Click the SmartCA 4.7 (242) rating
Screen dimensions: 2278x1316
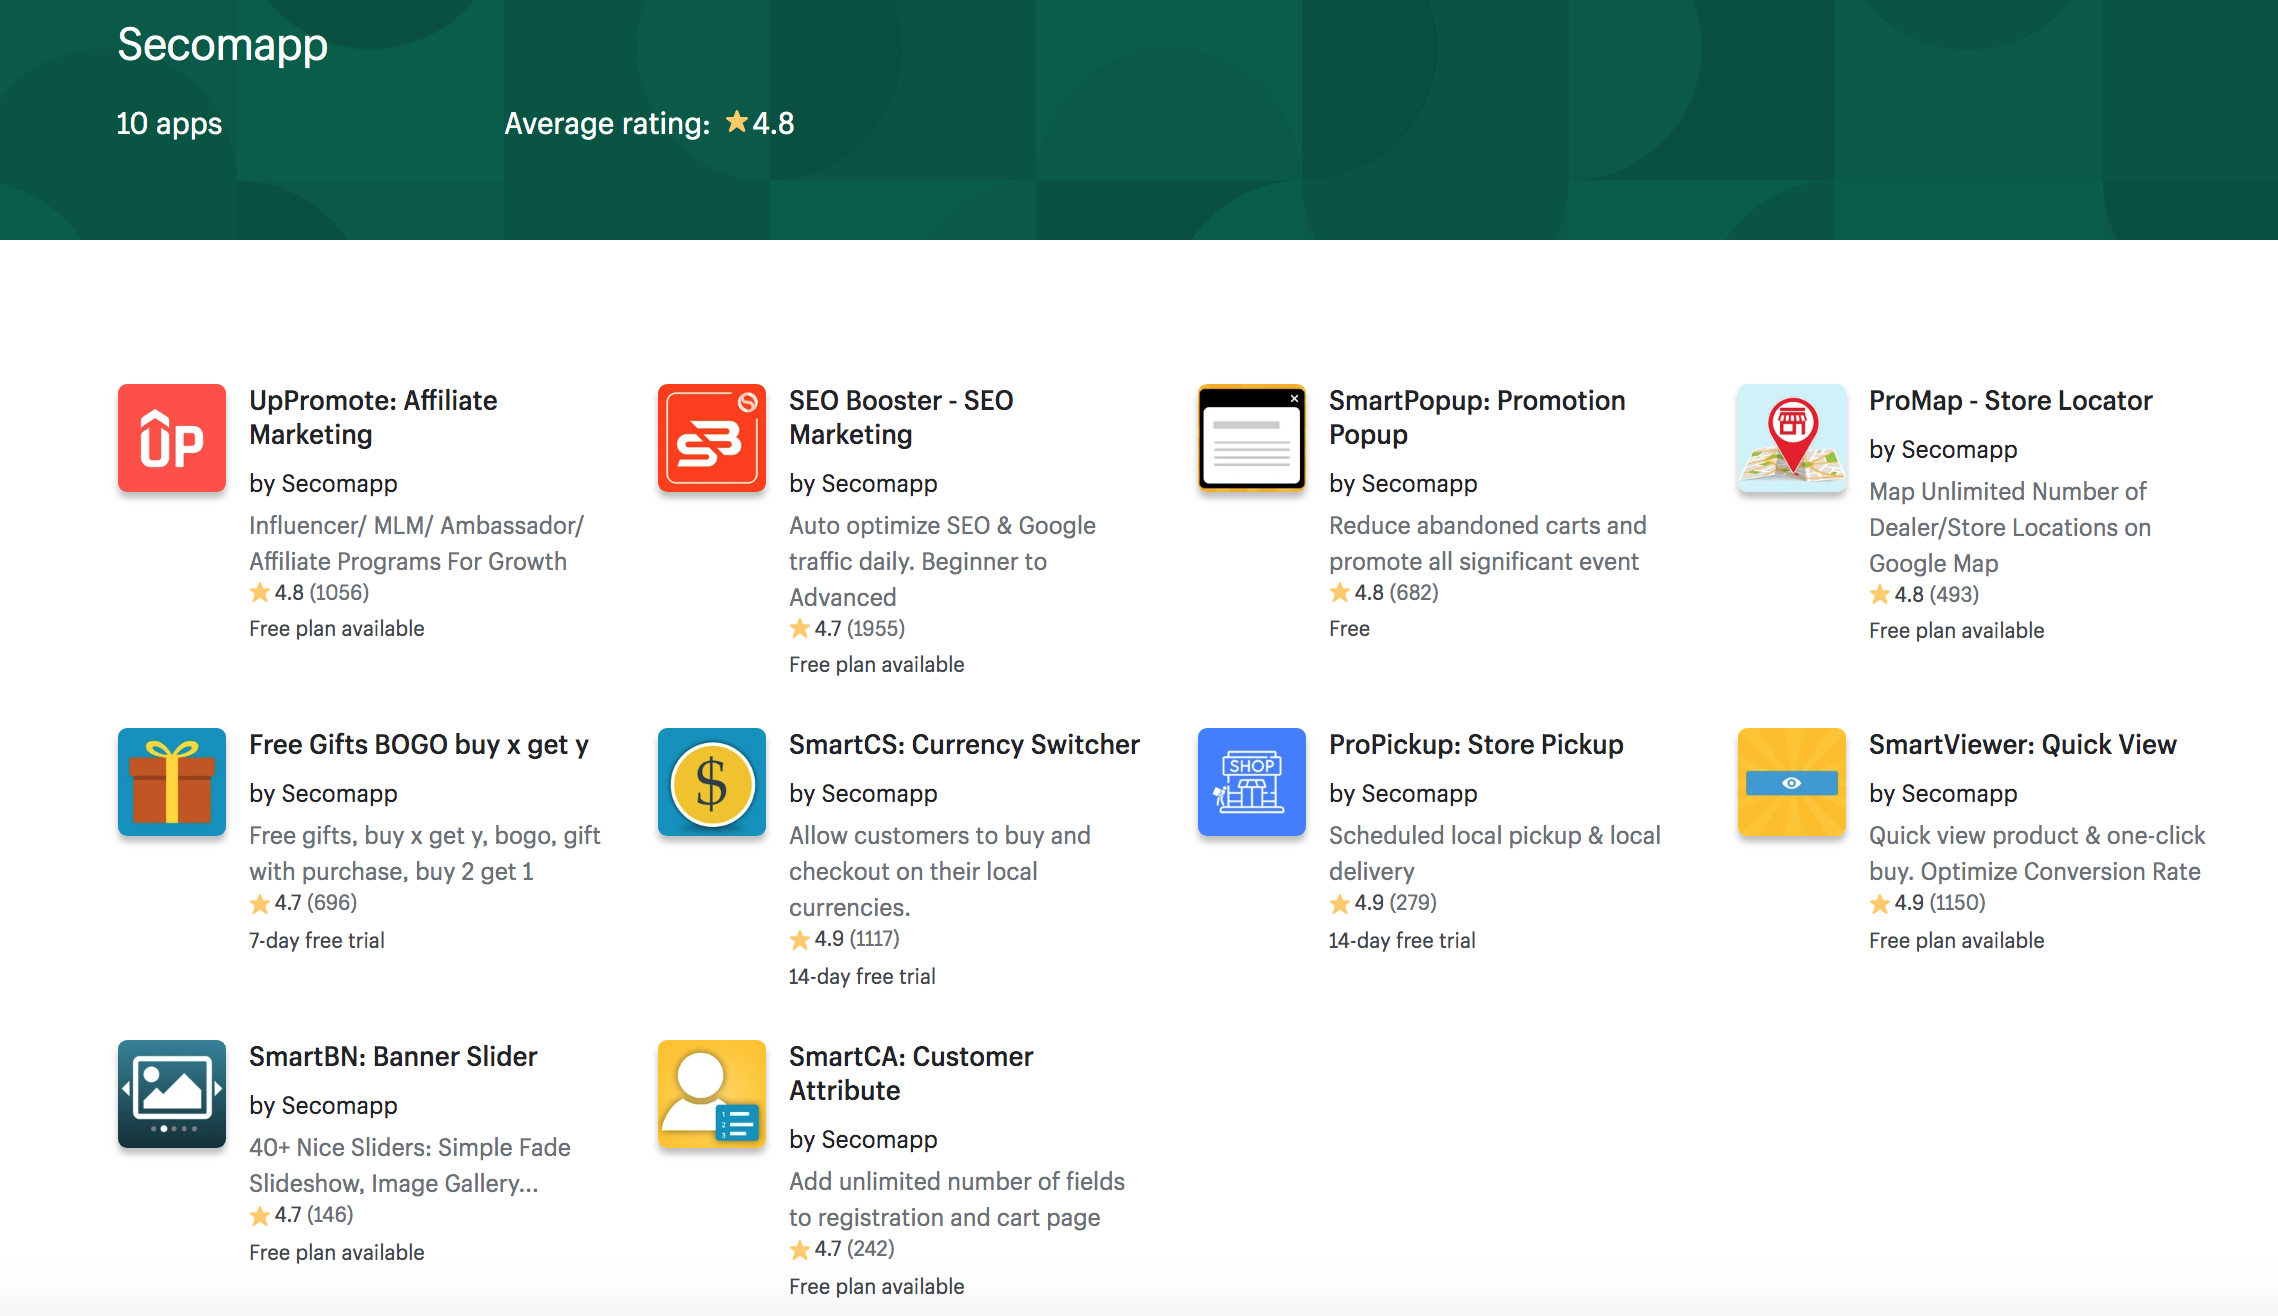pyautogui.click(x=842, y=1249)
